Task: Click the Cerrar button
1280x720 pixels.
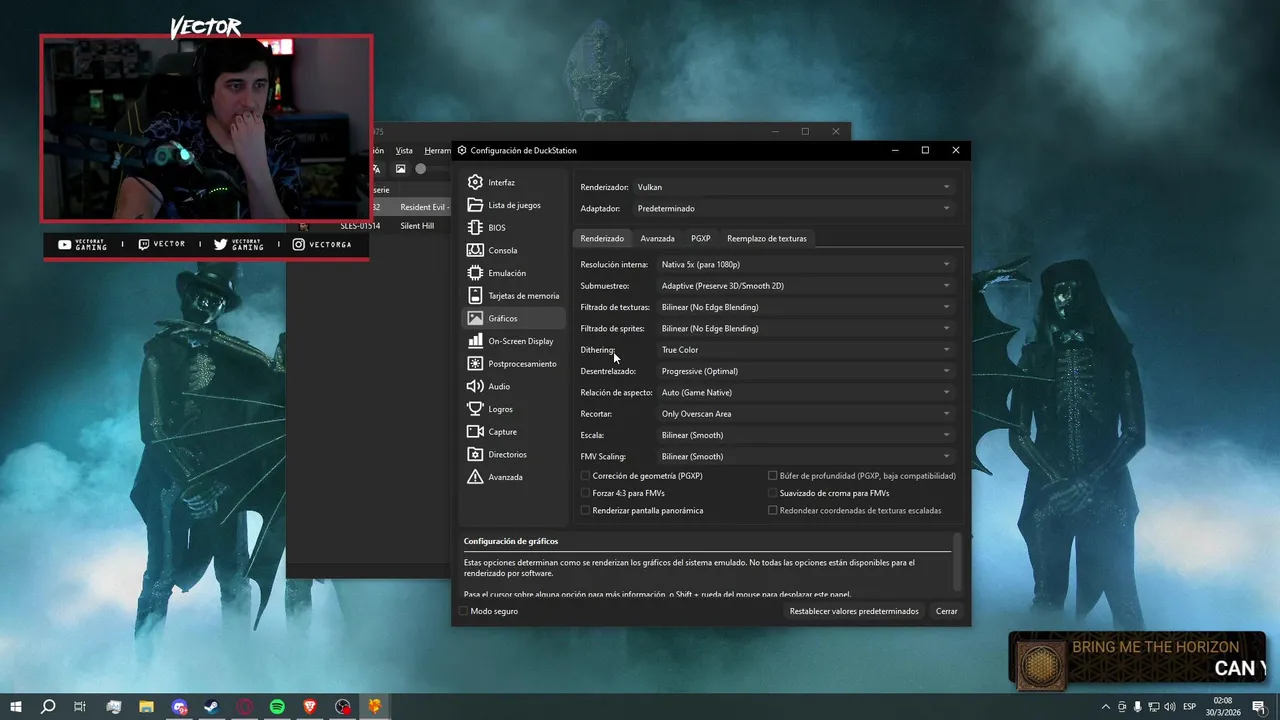Action: point(946,611)
